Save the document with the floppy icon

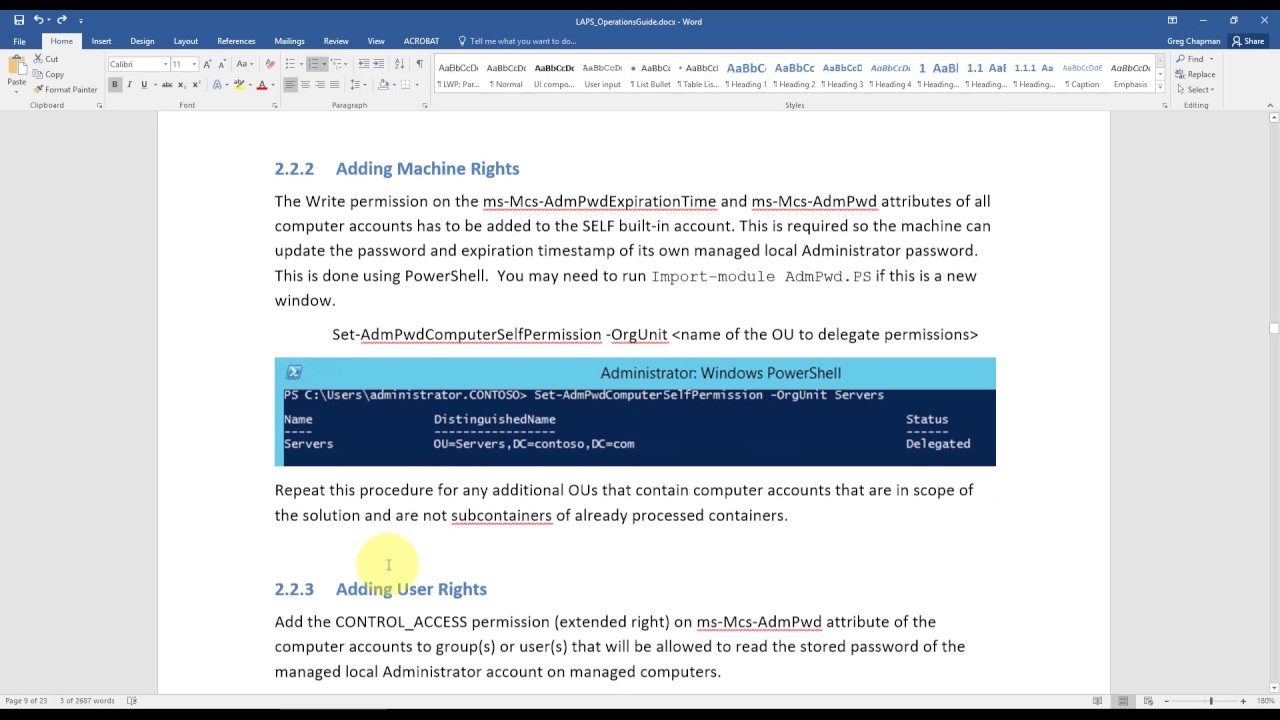coord(19,20)
